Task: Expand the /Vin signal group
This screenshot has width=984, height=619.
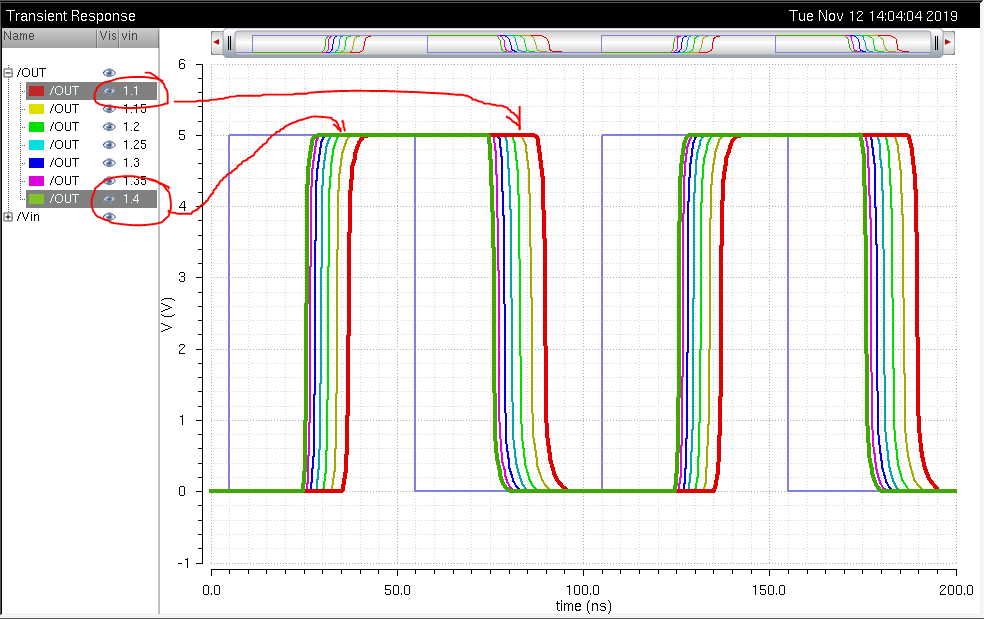Action: coord(9,217)
